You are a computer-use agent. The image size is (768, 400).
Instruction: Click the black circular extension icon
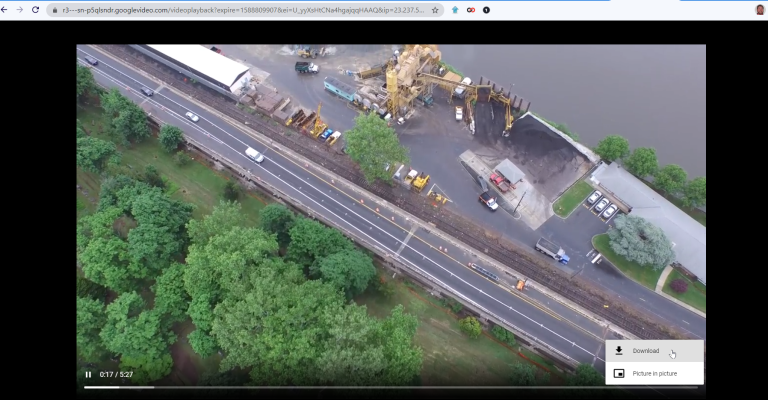point(486,9)
